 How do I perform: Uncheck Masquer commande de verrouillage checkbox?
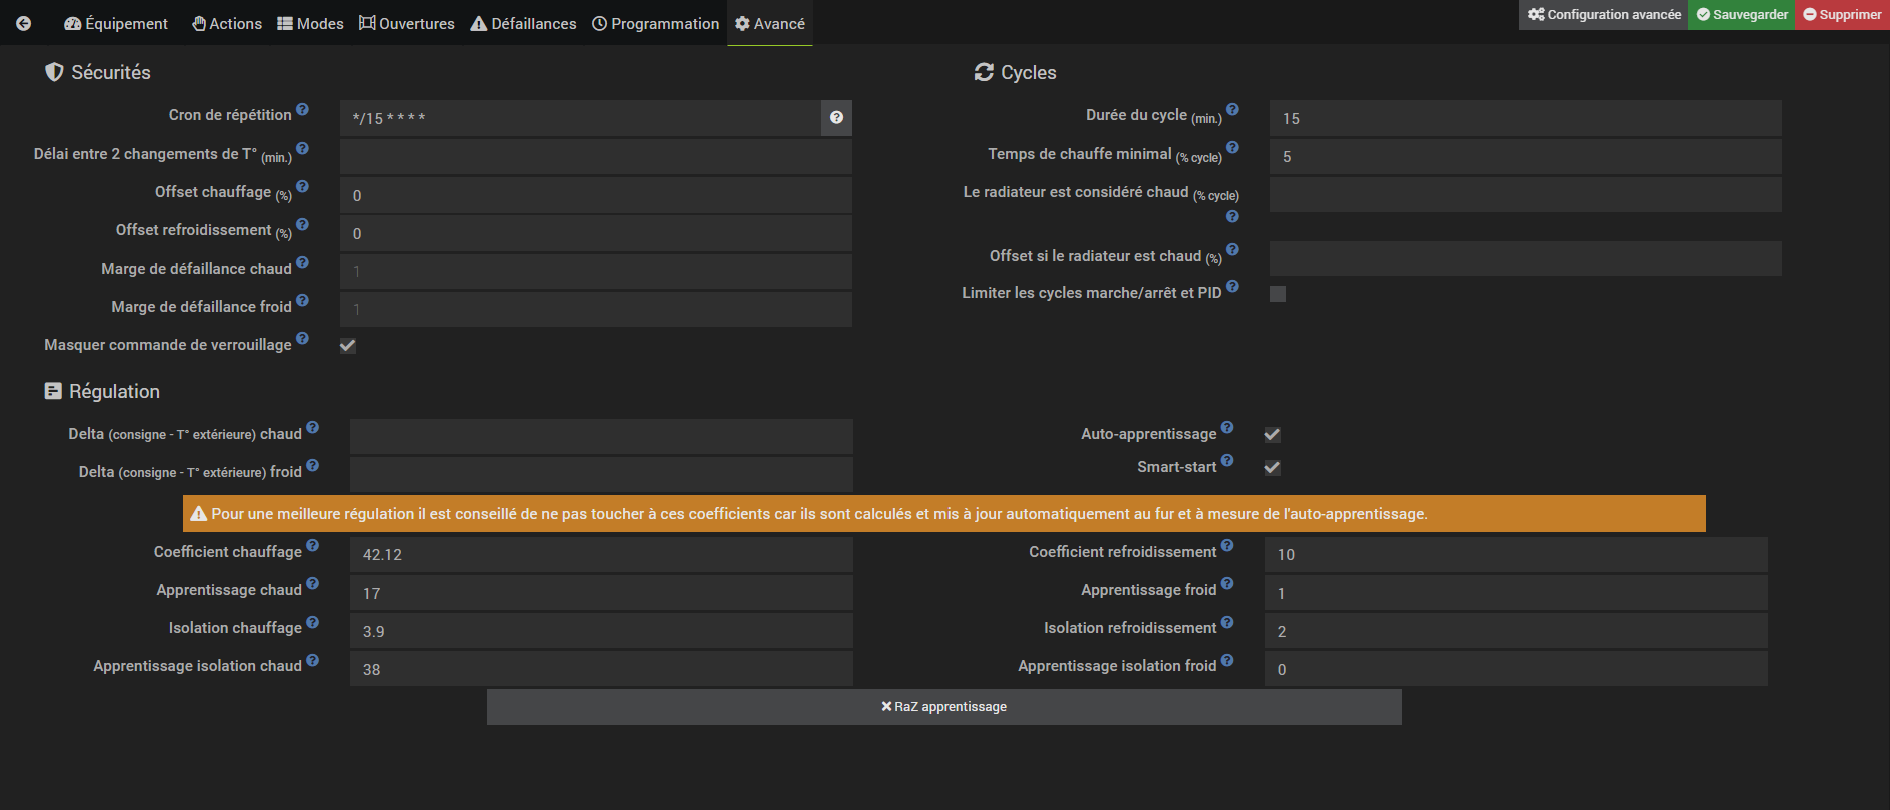click(x=348, y=346)
